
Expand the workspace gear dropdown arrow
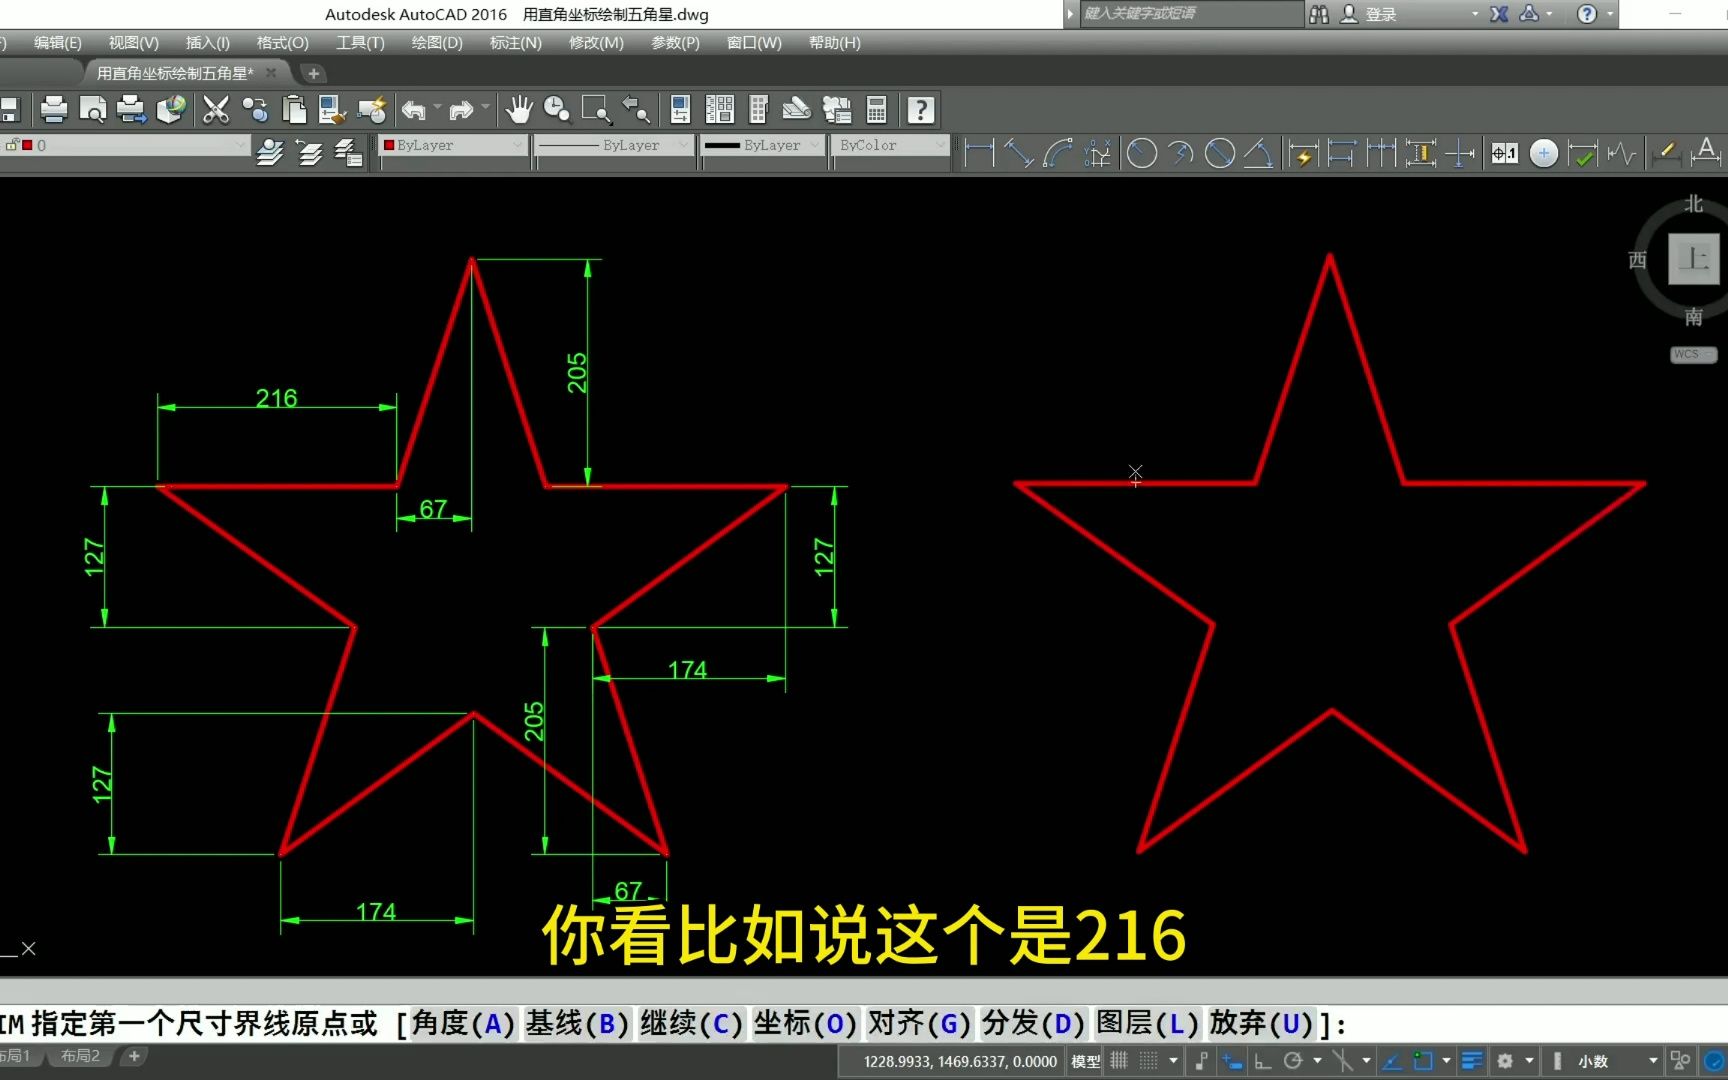pos(1529,1060)
